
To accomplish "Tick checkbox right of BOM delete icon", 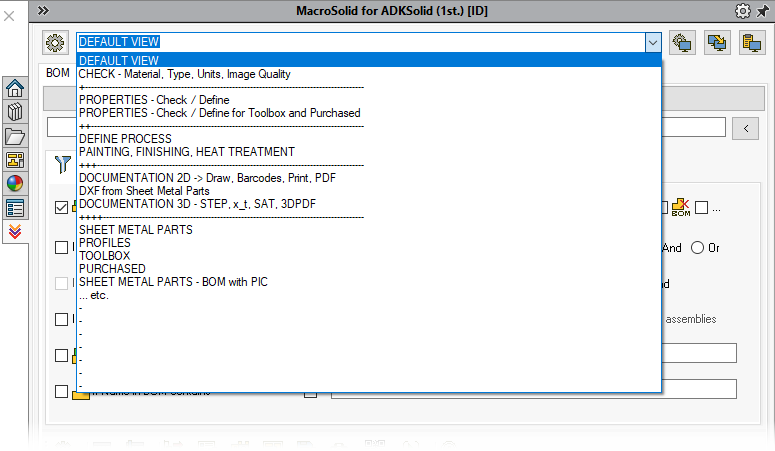I will click(701, 207).
